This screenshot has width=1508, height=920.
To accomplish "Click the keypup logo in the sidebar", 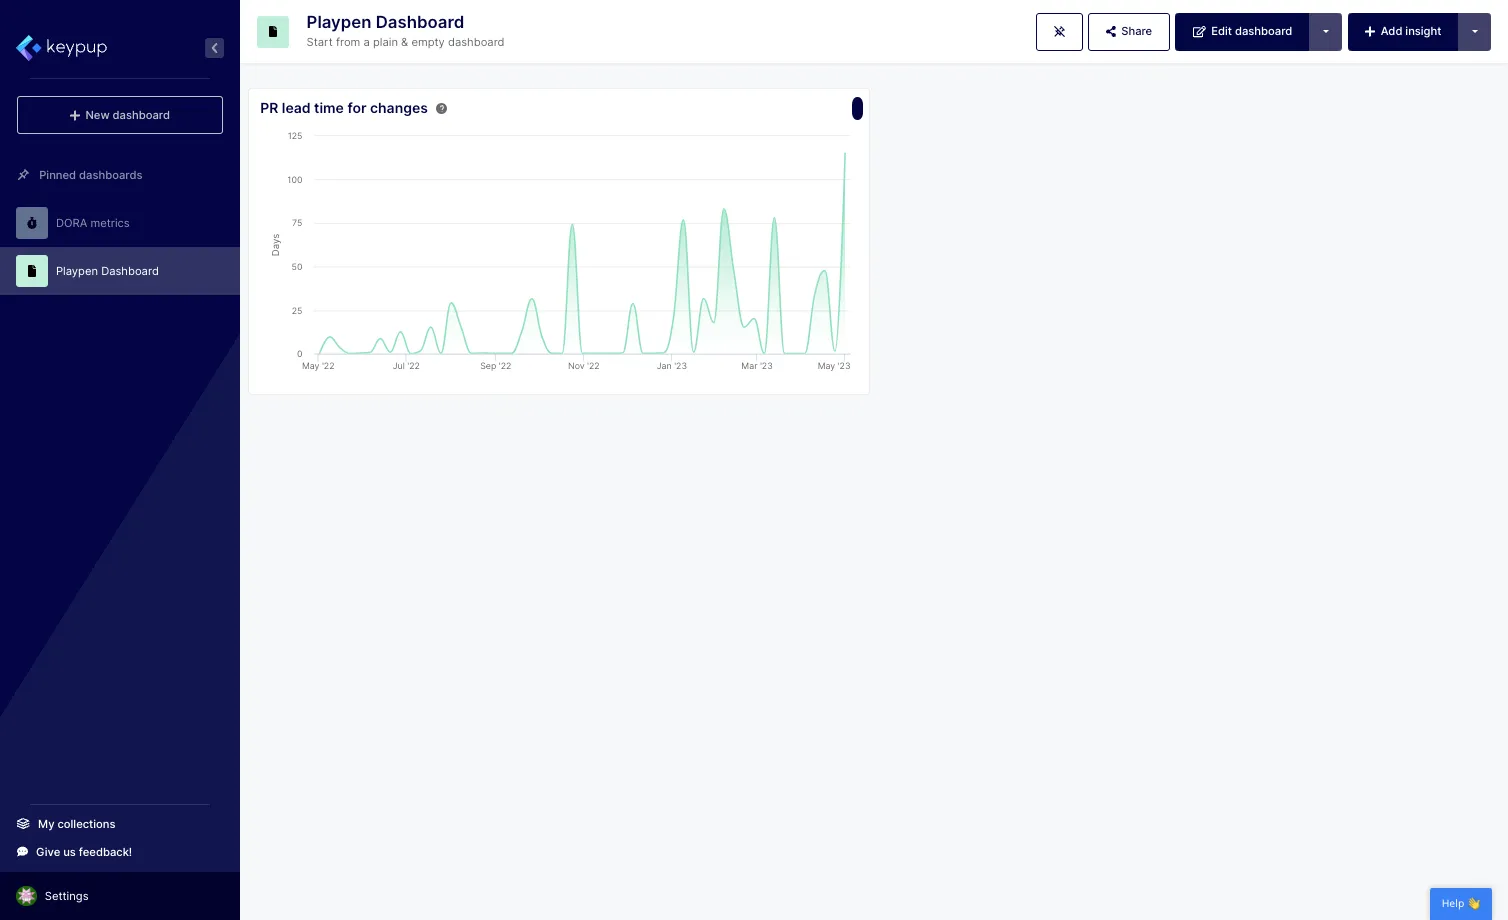I will pyautogui.click(x=61, y=47).
